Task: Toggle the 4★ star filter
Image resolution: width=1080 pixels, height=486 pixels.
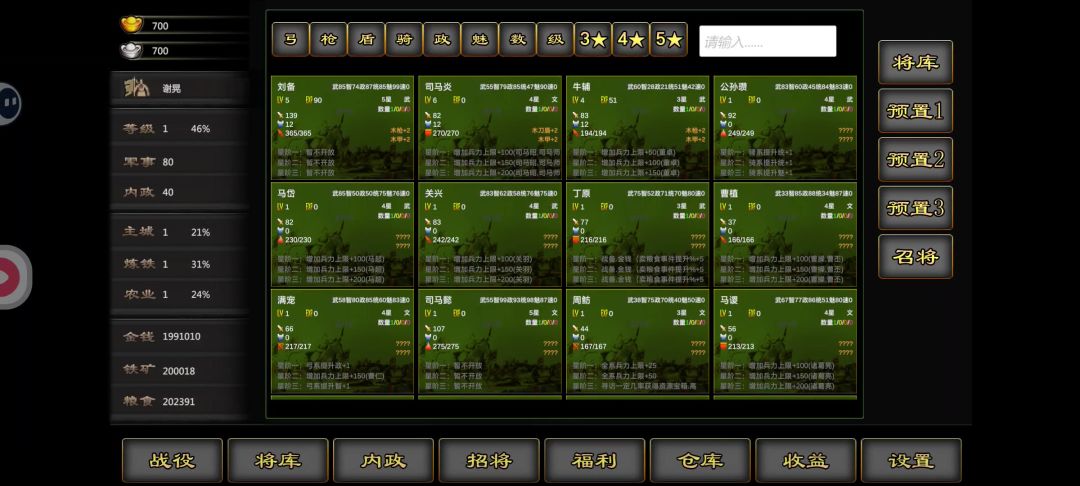Action: click(631, 40)
